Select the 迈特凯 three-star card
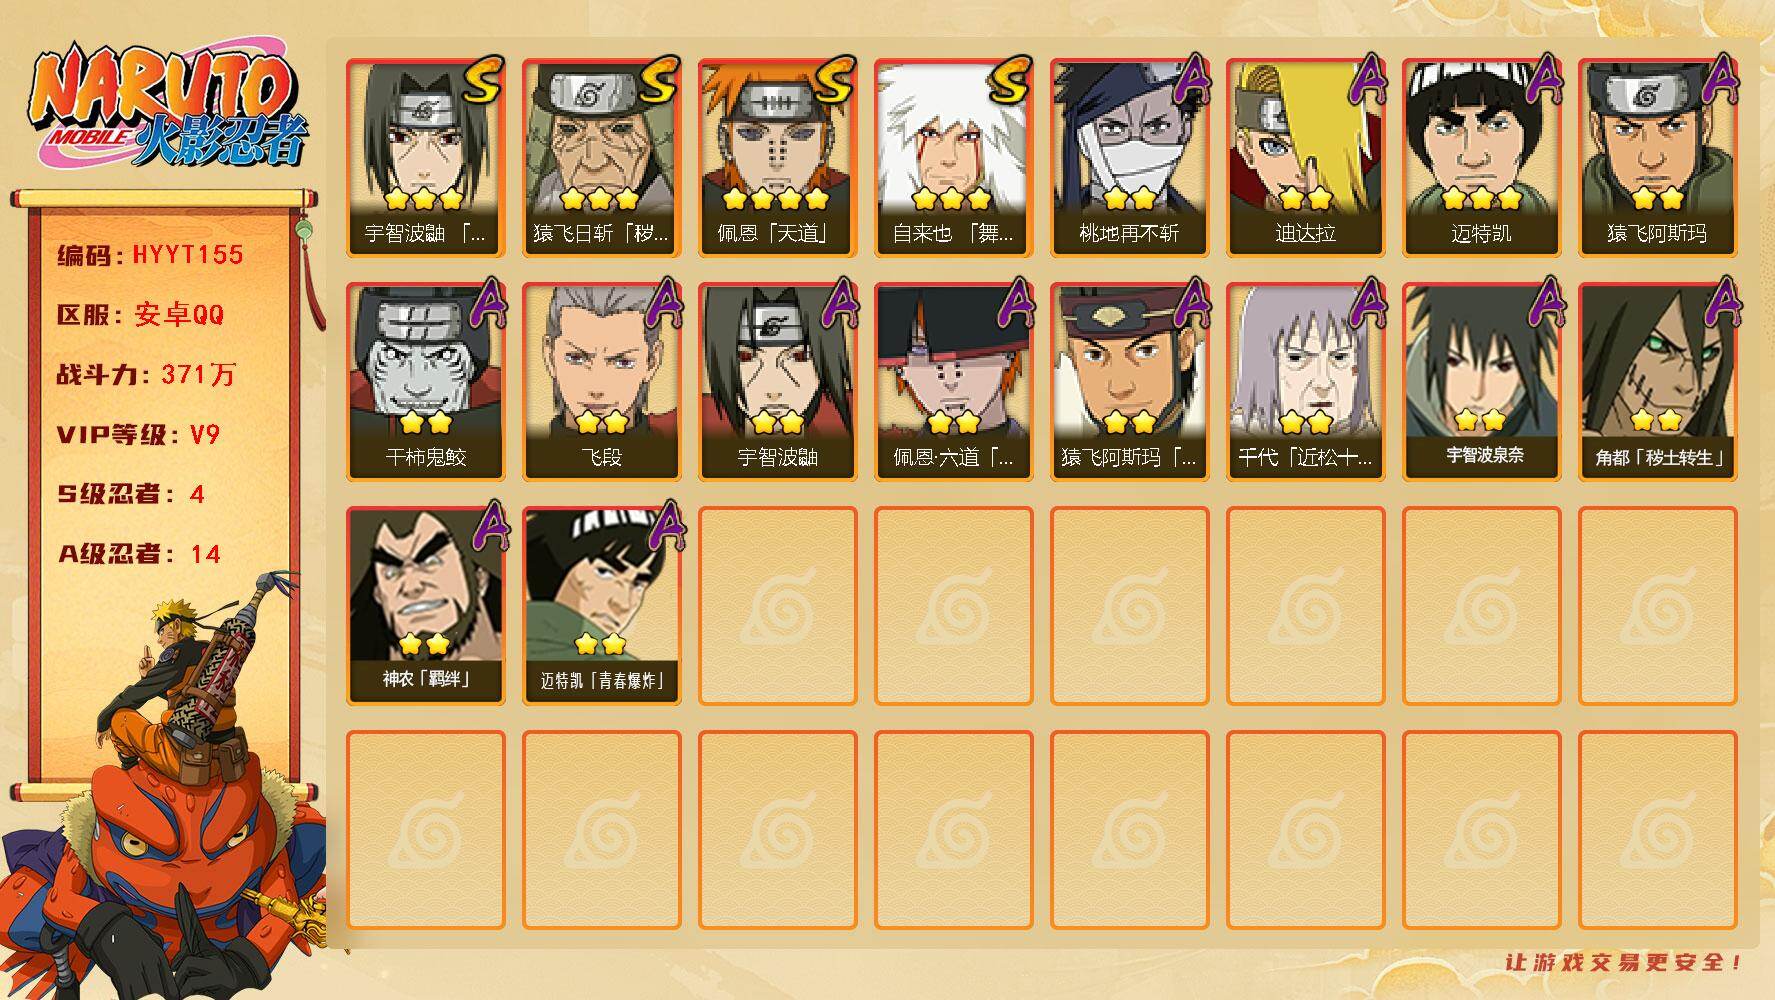1775x1000 pixels. pos(1481,158)
